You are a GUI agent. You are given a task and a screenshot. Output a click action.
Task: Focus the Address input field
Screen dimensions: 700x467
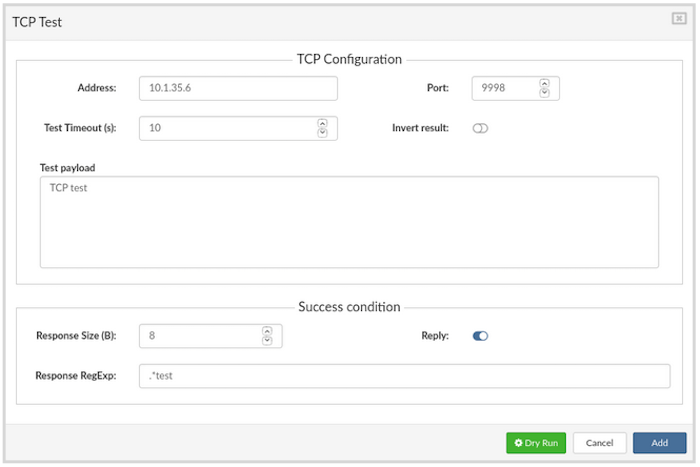[x=238, y=88]
